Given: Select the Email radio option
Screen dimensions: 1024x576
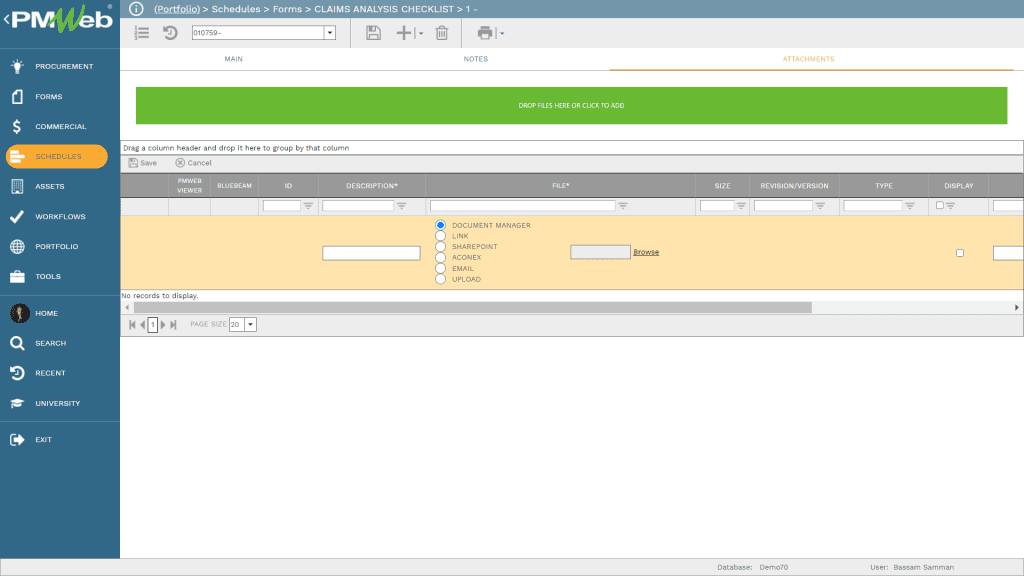Looking at the screenshot, I should click(x=440, y=268).
